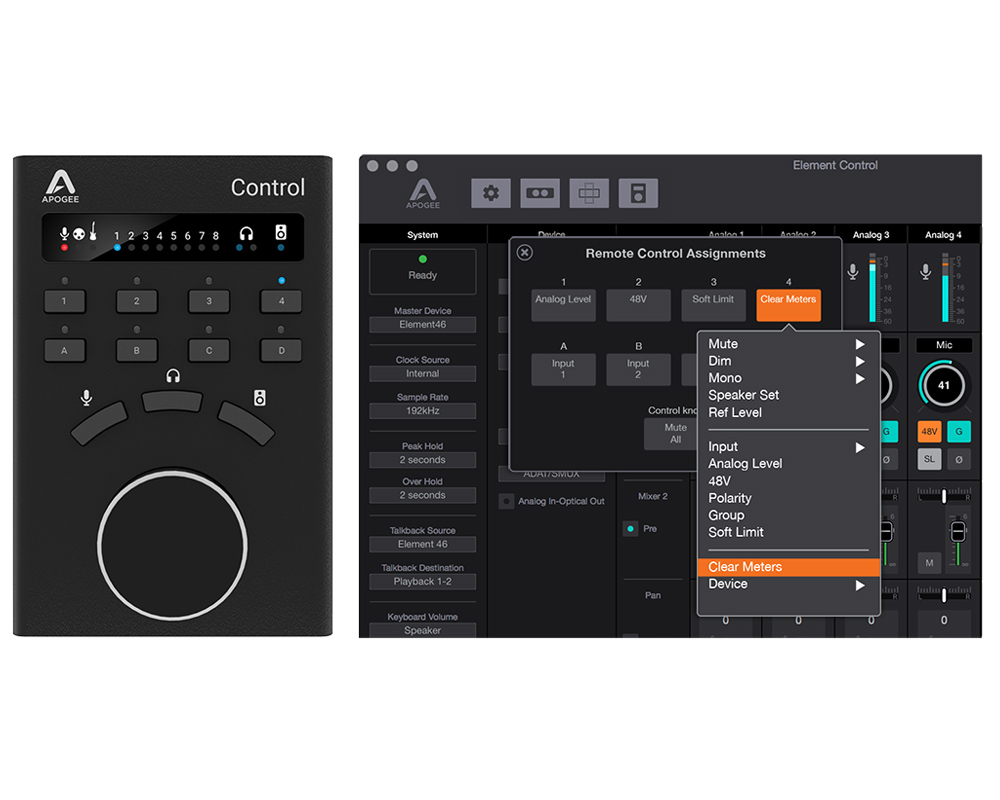Toggle the Pre checkbox in Mixer 2
1000x800 pixels.
630,529
